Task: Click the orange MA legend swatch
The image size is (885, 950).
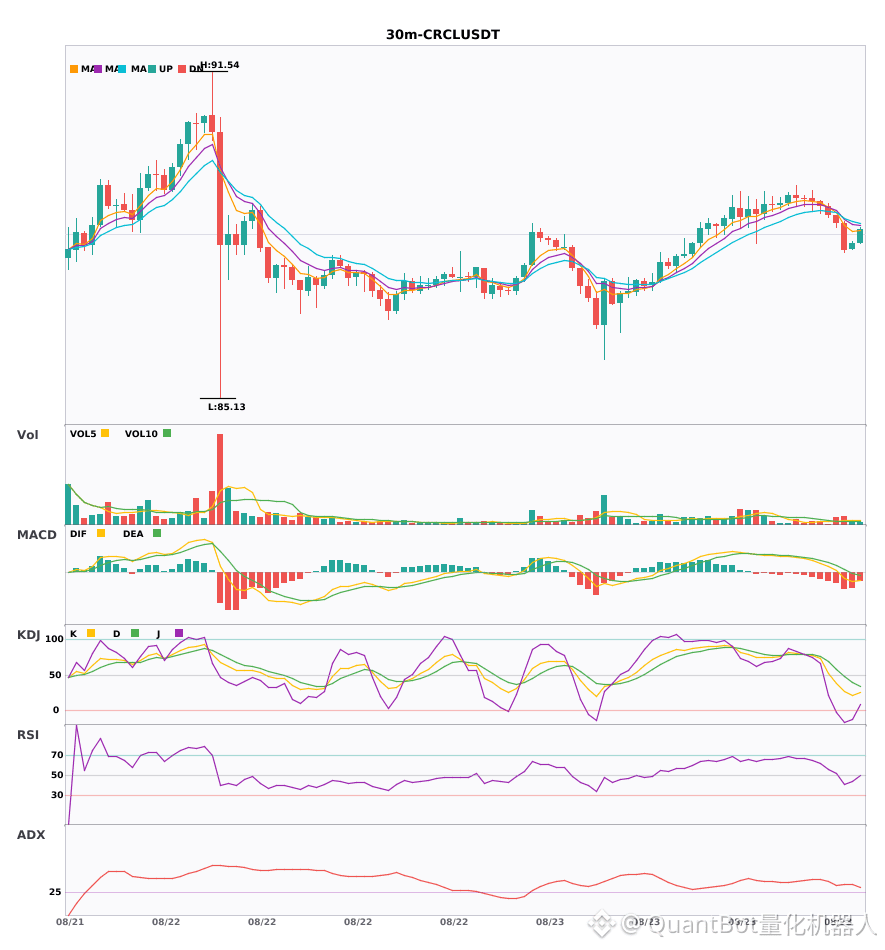Action: 74,69
